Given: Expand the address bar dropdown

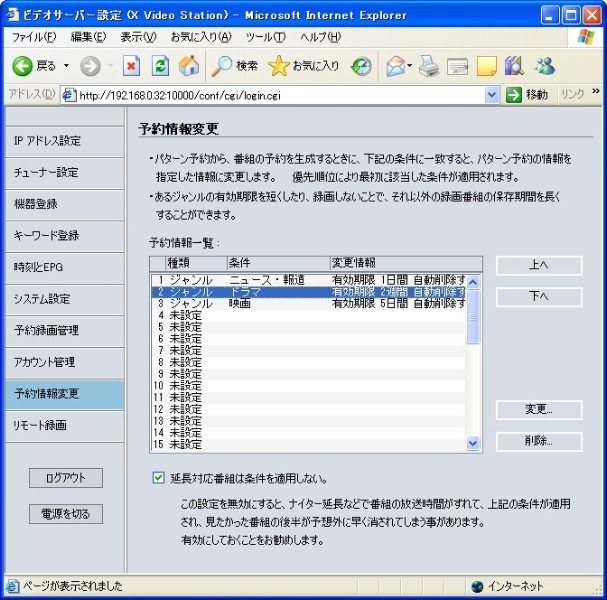Looking at the screenshot, I should 491,95.
